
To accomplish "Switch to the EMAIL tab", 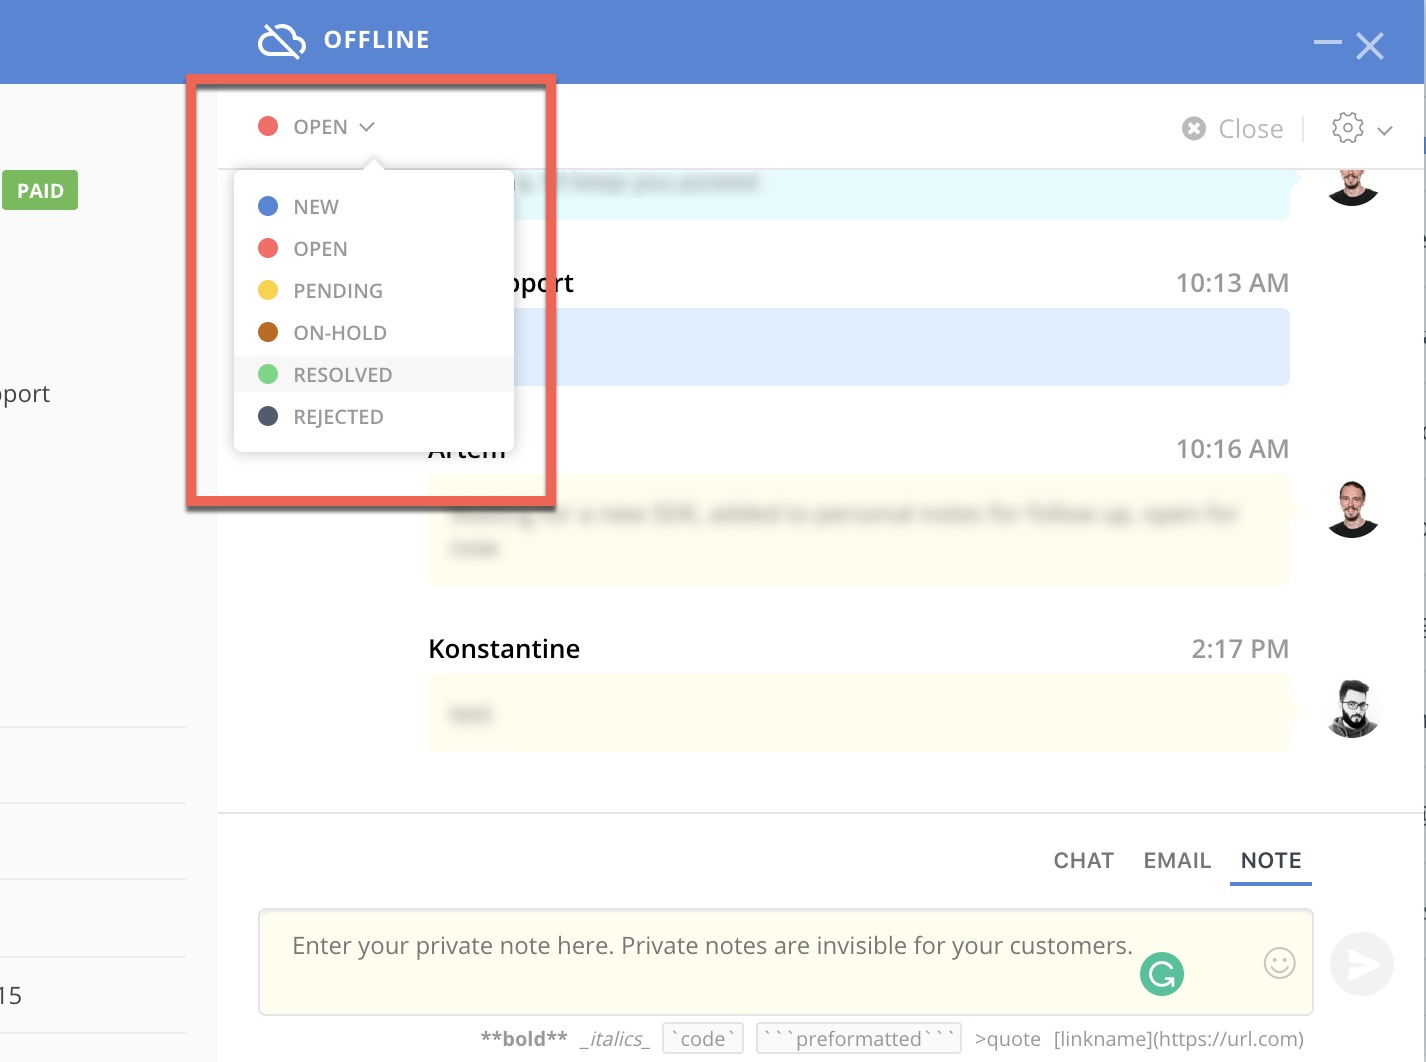I will click(x=1177, y=861).
